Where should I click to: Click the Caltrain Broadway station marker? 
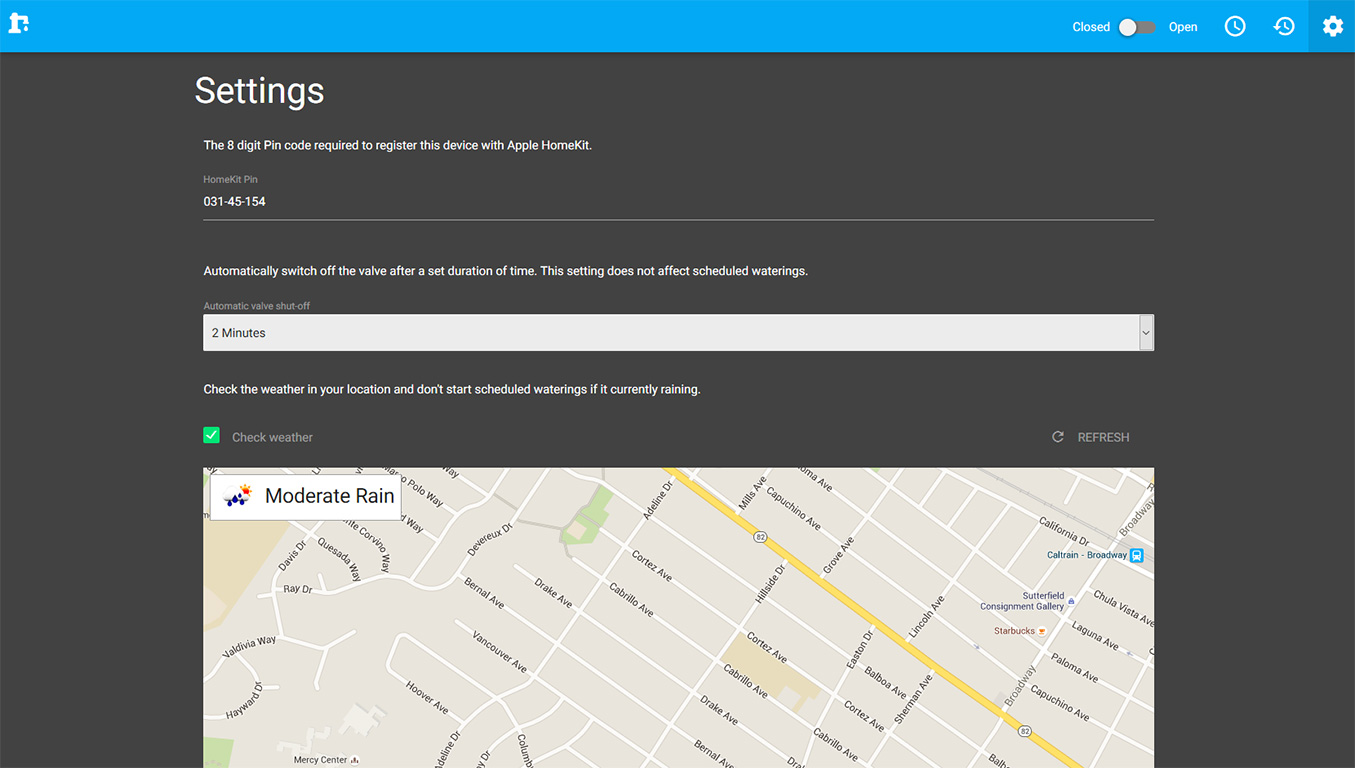click(x=1137, y=555)
